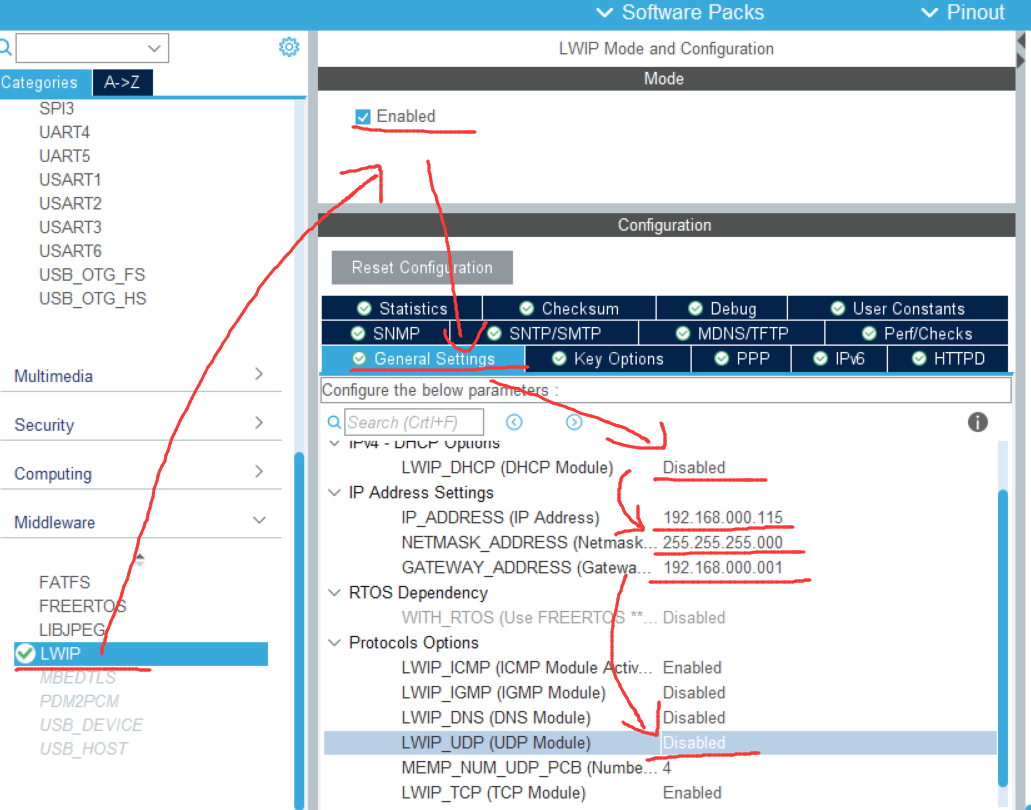Go to next search result arrow
The width and height of the screenshot is (1031, 810).
[x=574, y=422]
